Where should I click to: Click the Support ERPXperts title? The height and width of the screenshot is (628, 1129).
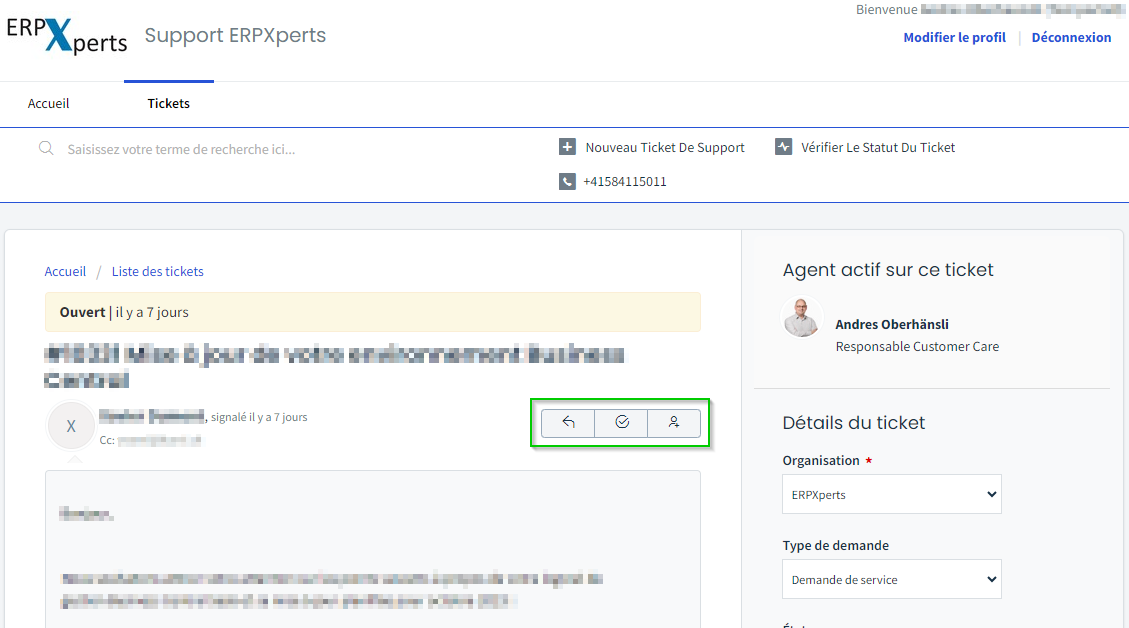[x=235, y=35]
